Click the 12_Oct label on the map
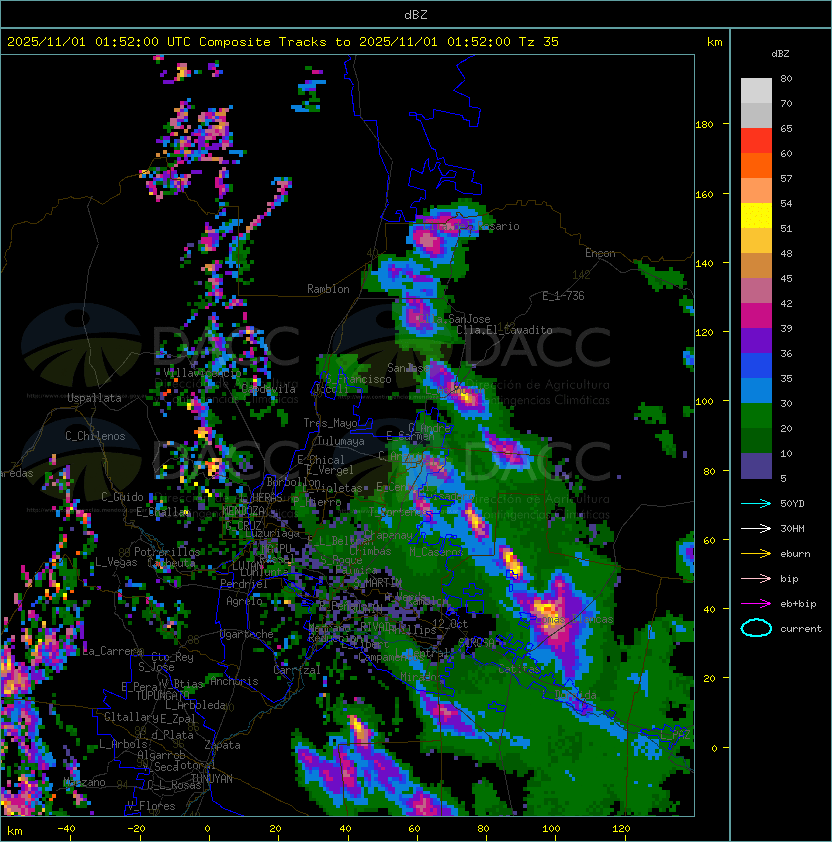This screenshot has width=832, height=842. point(450,624)
